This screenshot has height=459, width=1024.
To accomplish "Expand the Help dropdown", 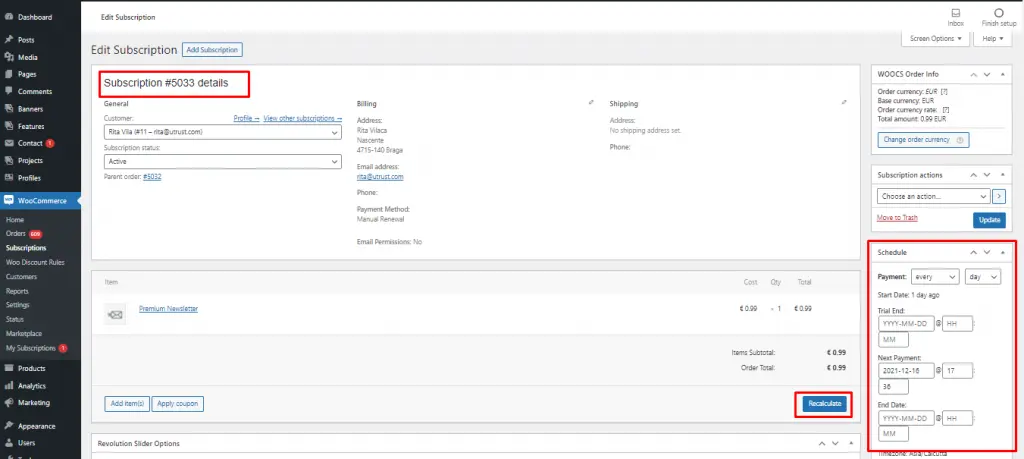I will 993,39.
